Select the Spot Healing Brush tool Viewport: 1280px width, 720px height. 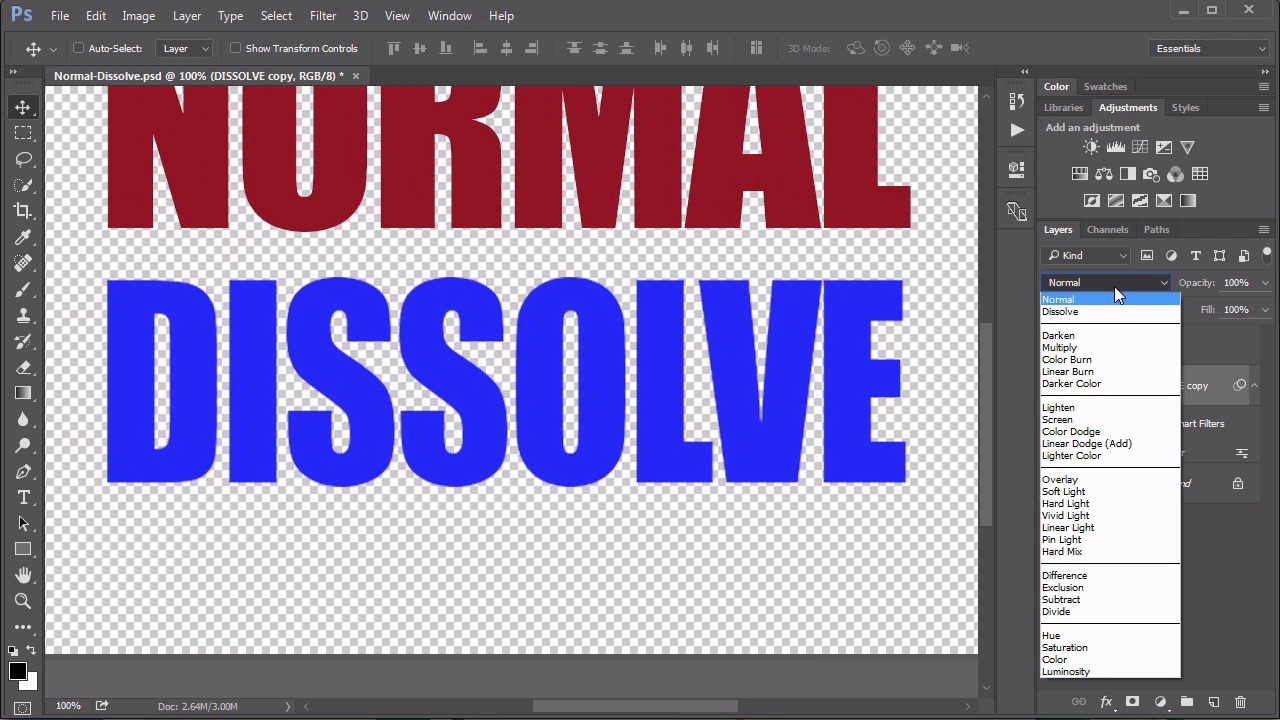pos(23,263)
